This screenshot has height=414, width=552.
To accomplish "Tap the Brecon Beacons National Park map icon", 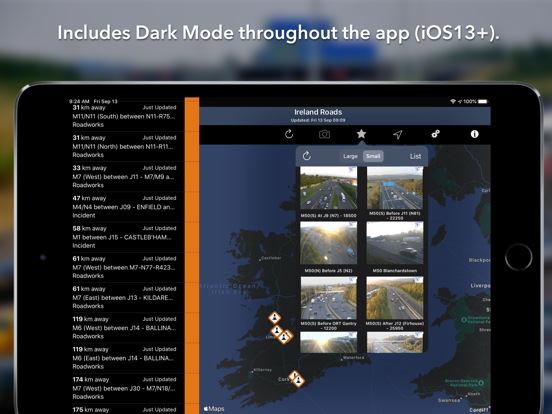I will (481, 383).
